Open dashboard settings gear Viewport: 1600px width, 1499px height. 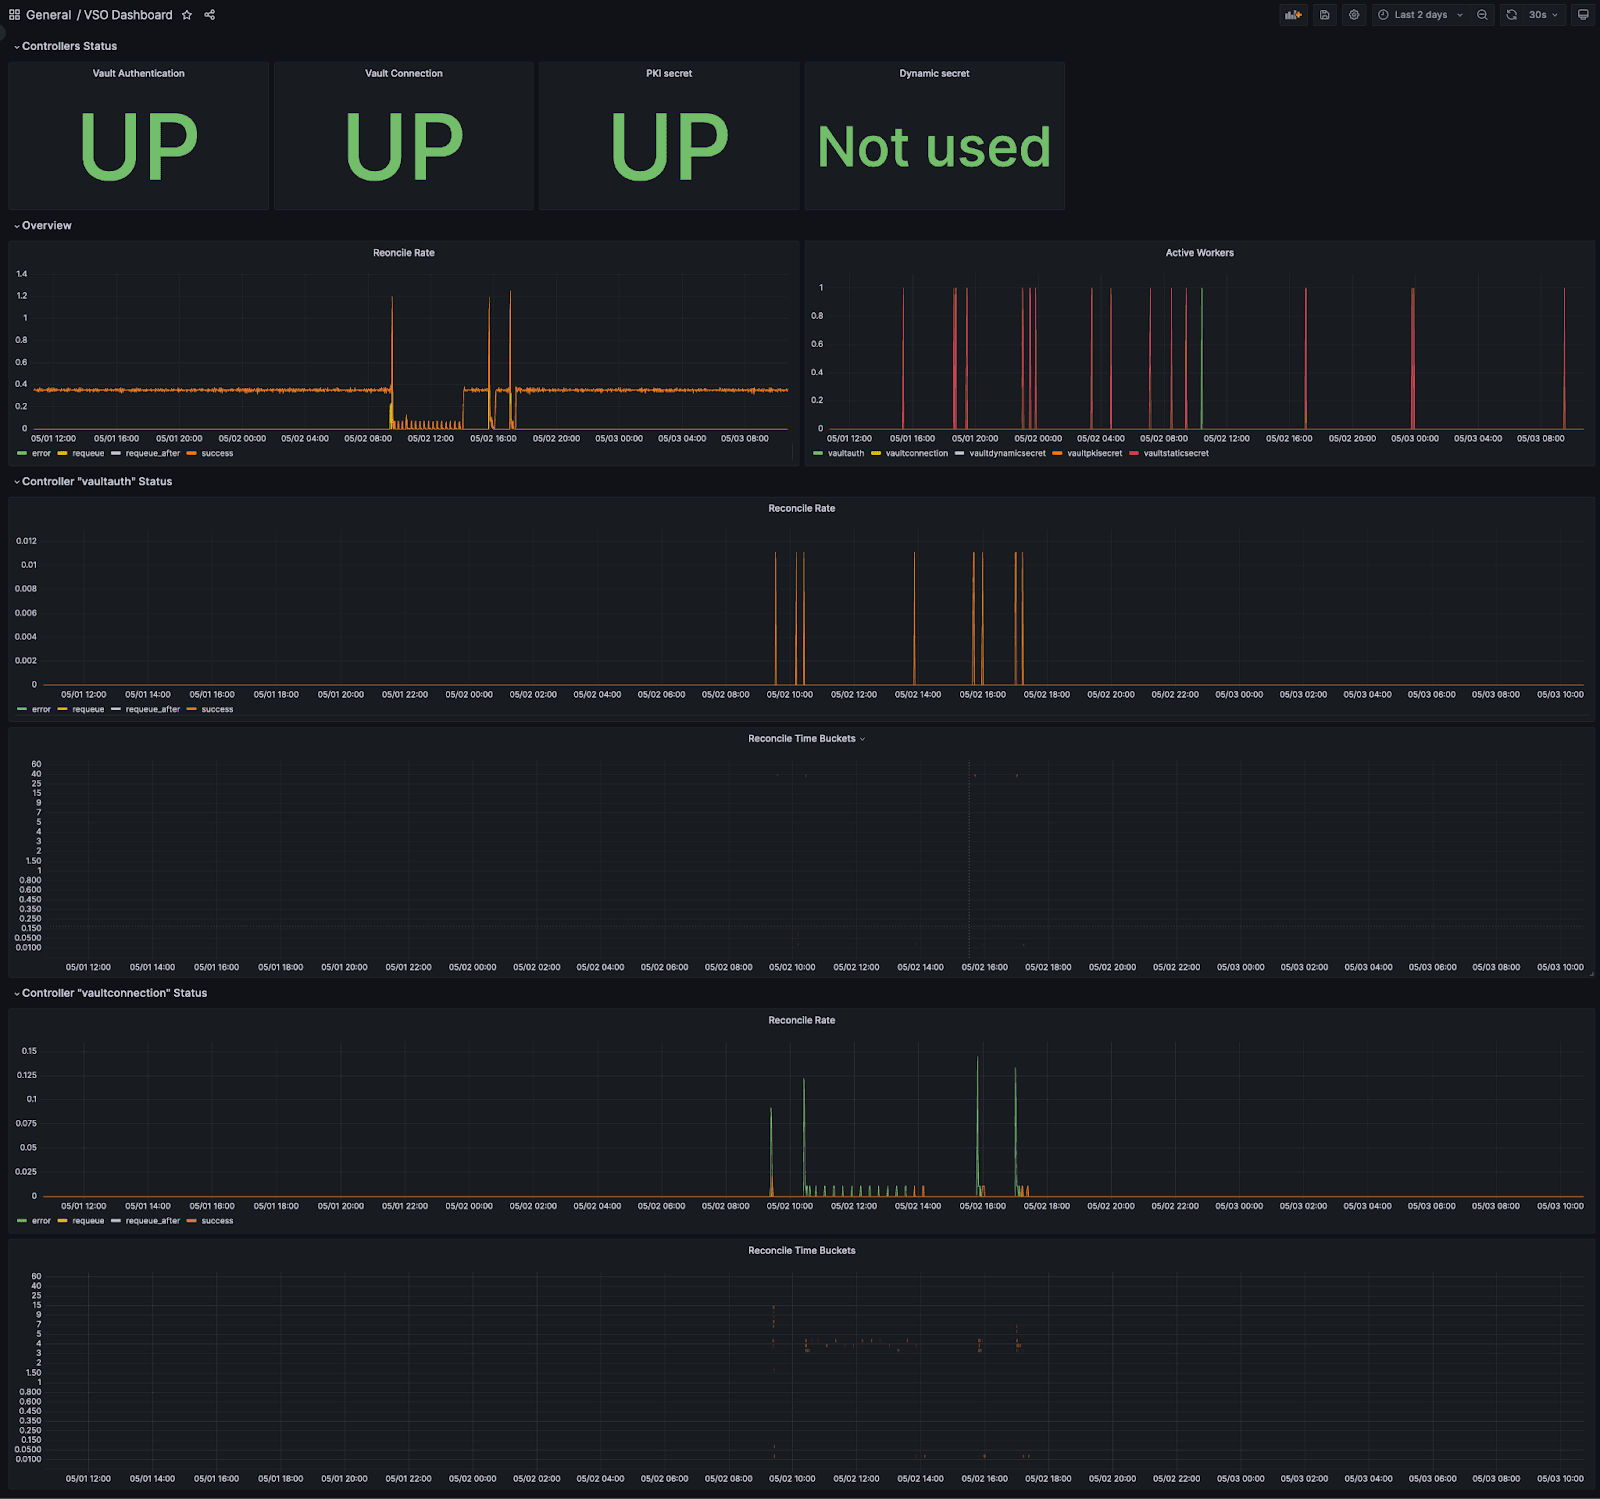coord(1354,15)
